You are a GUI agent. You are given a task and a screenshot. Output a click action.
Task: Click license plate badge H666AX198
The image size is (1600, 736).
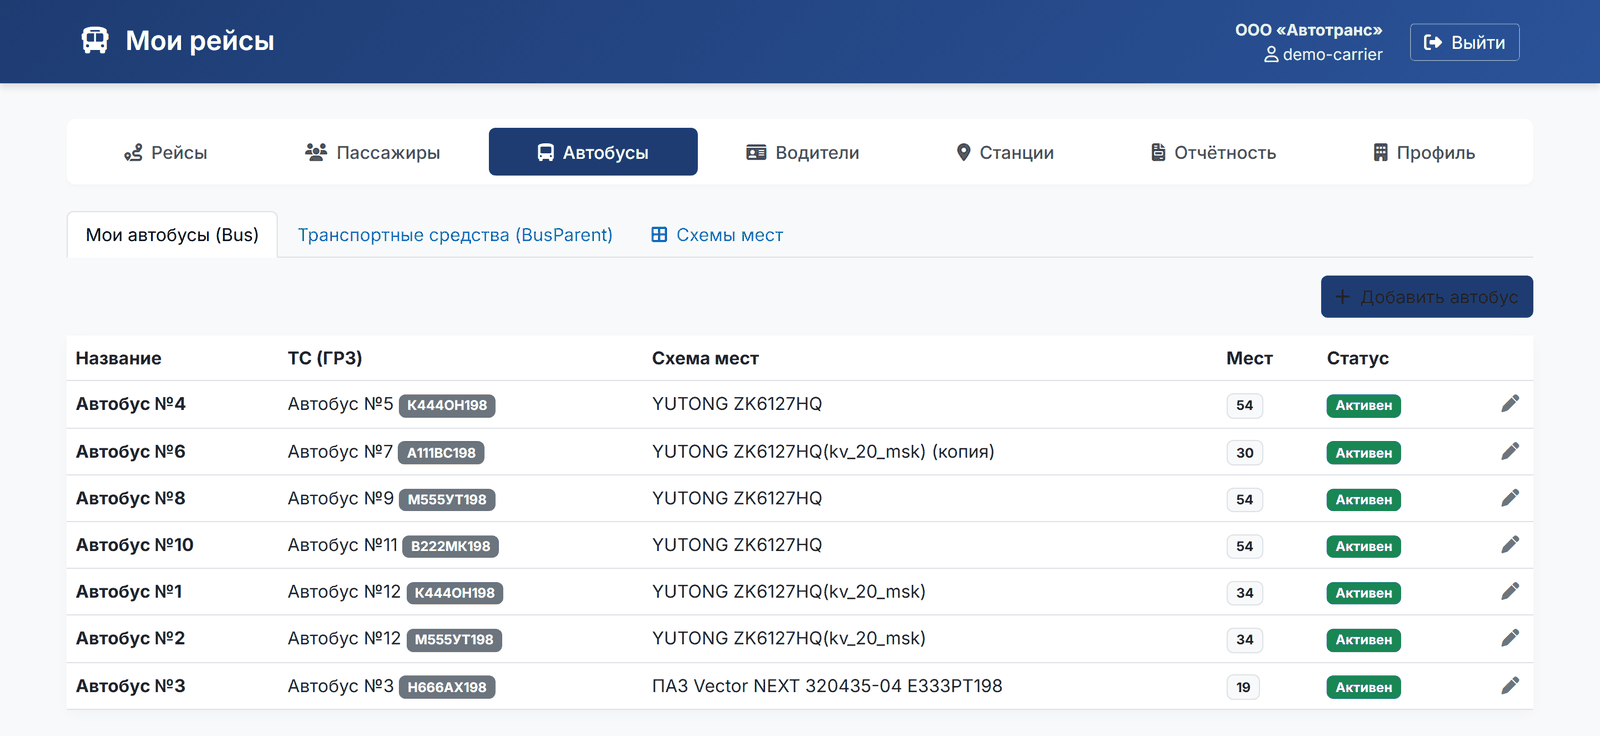(447, 687)
